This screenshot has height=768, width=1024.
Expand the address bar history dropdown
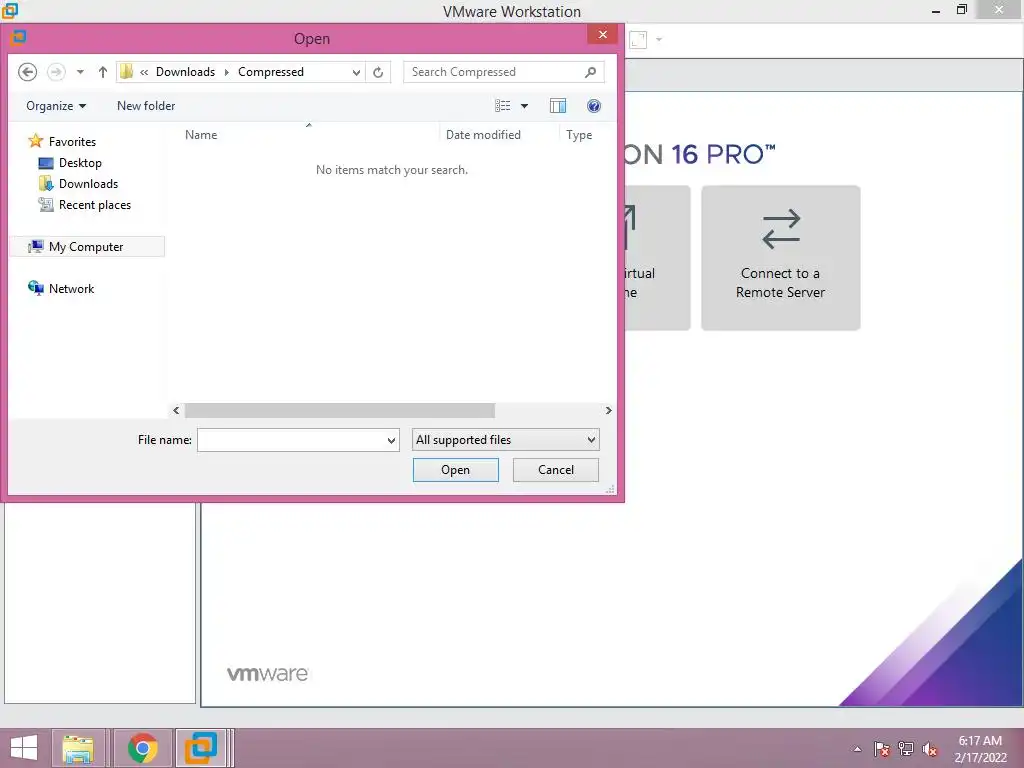tap(357, 72)
